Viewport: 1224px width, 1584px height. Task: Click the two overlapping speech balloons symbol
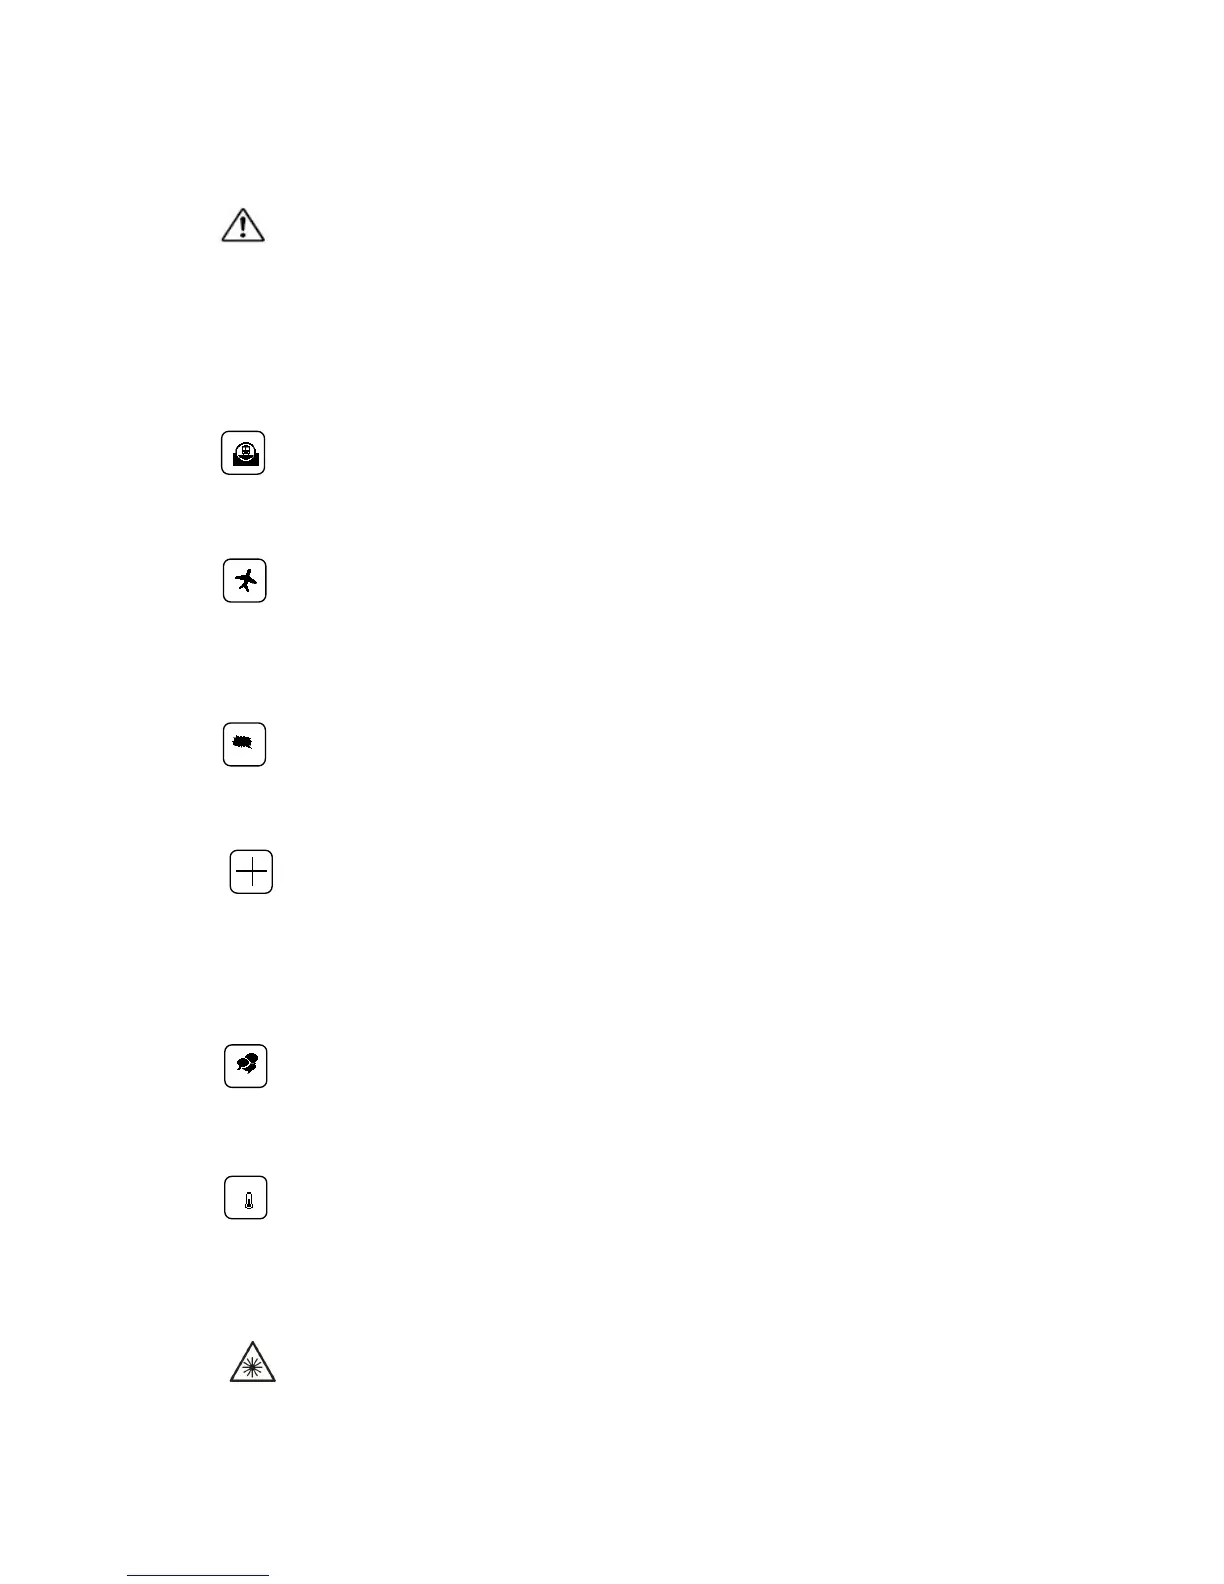point(246,1066)
